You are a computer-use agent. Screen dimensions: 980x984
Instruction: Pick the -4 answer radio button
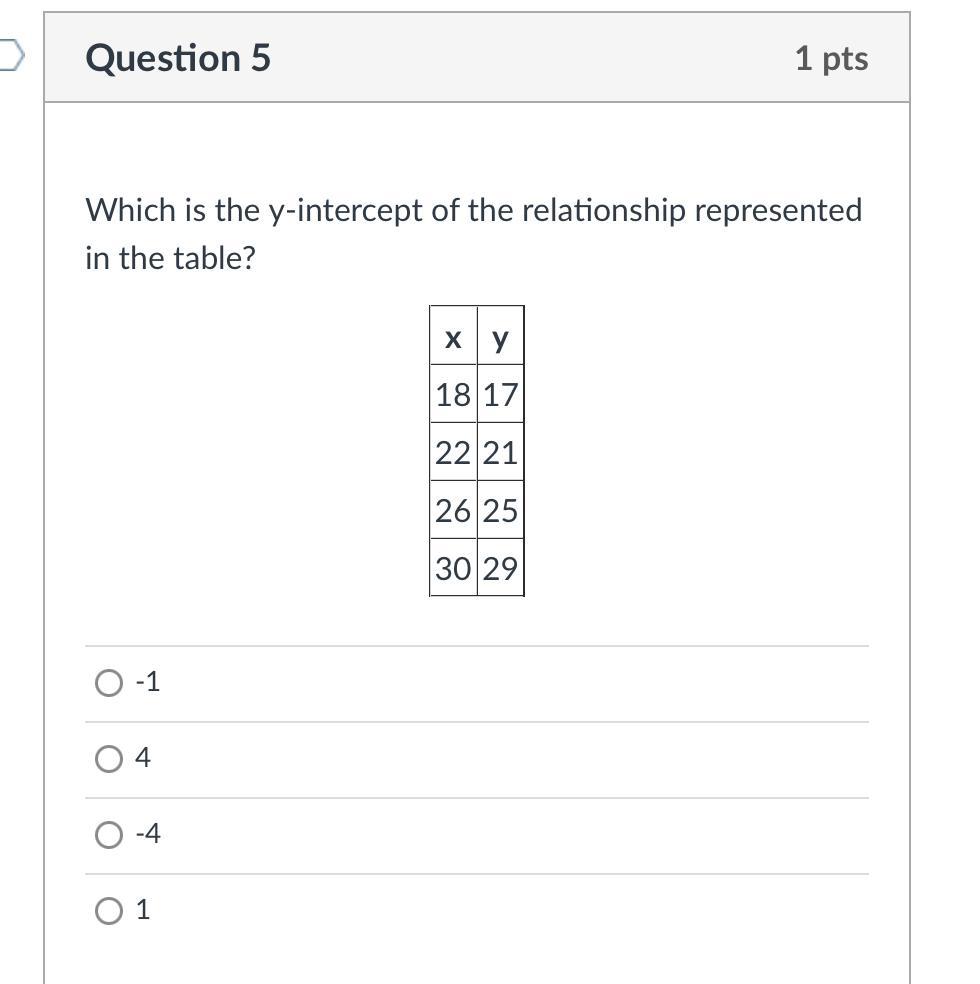(108, 834)
